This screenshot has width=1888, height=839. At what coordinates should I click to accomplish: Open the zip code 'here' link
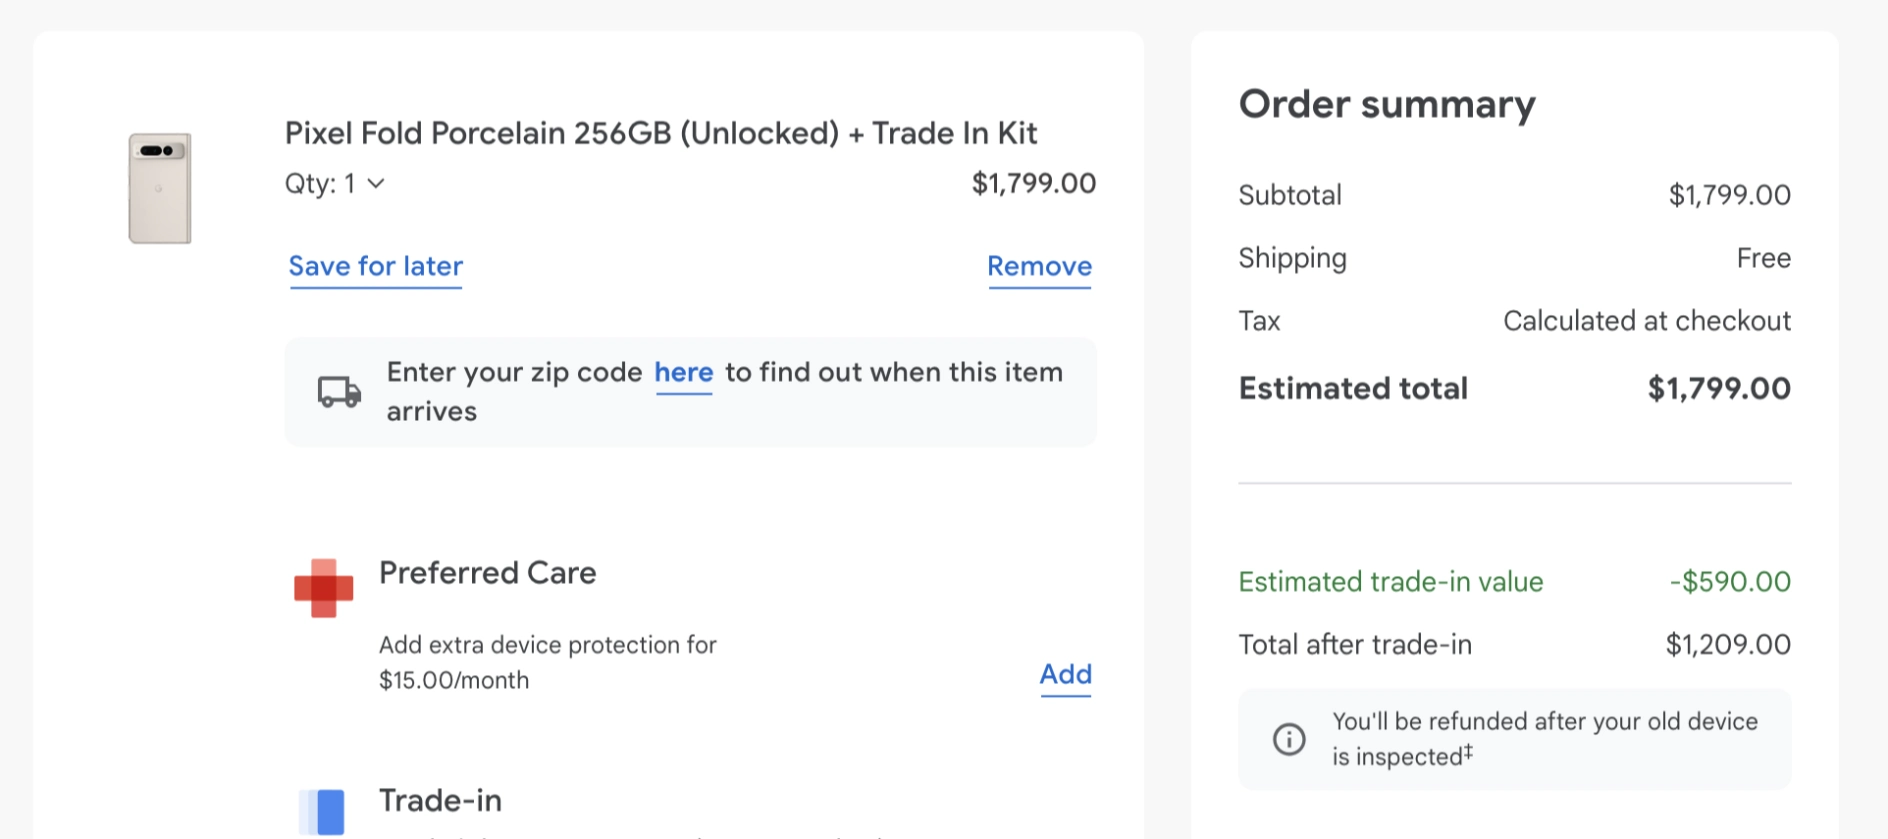tap(684, 373)
